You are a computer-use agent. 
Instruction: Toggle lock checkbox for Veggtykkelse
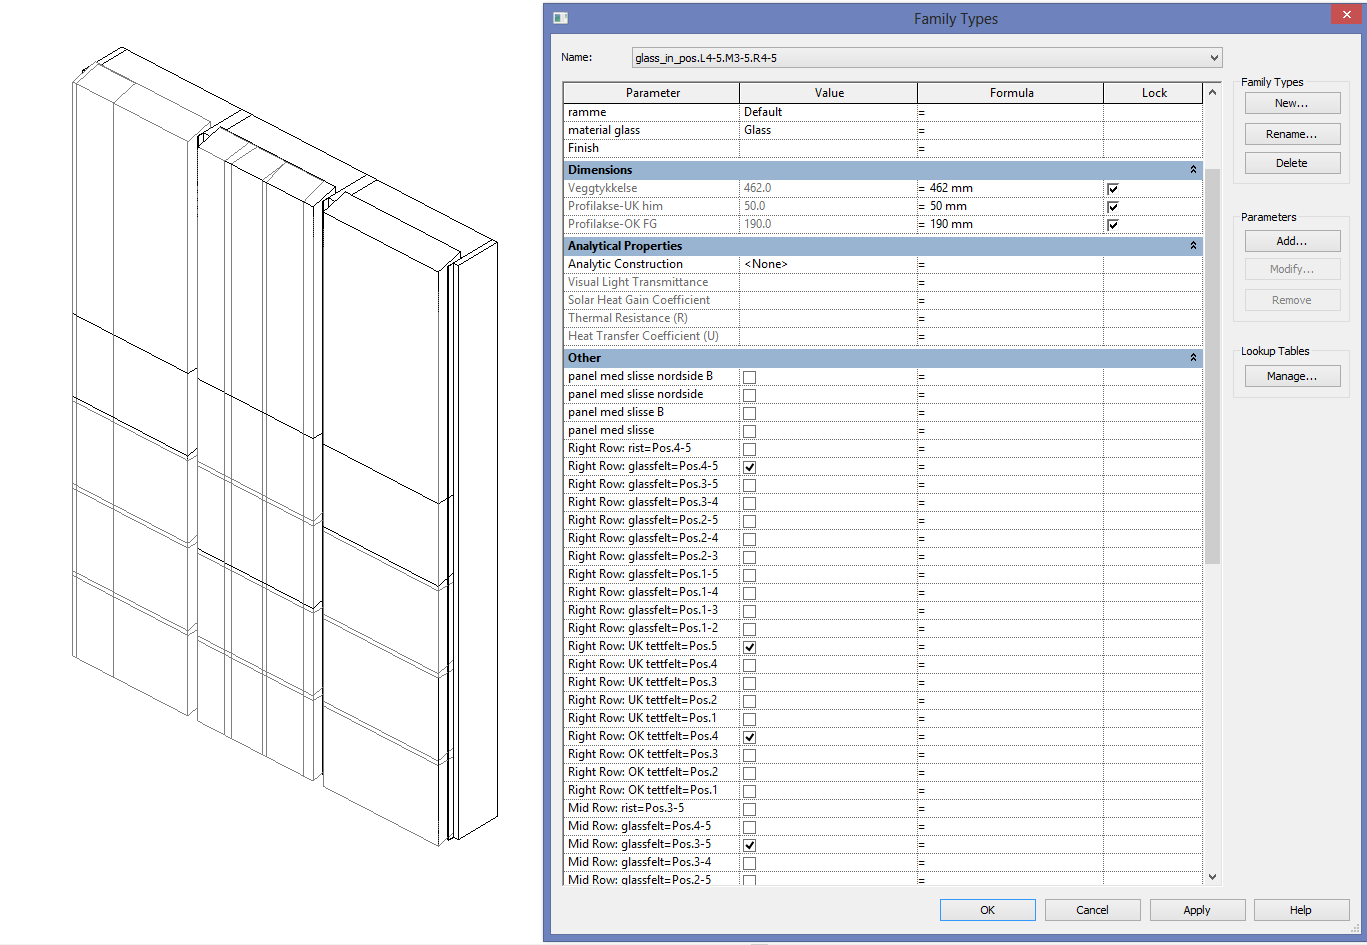[1113, 189]
